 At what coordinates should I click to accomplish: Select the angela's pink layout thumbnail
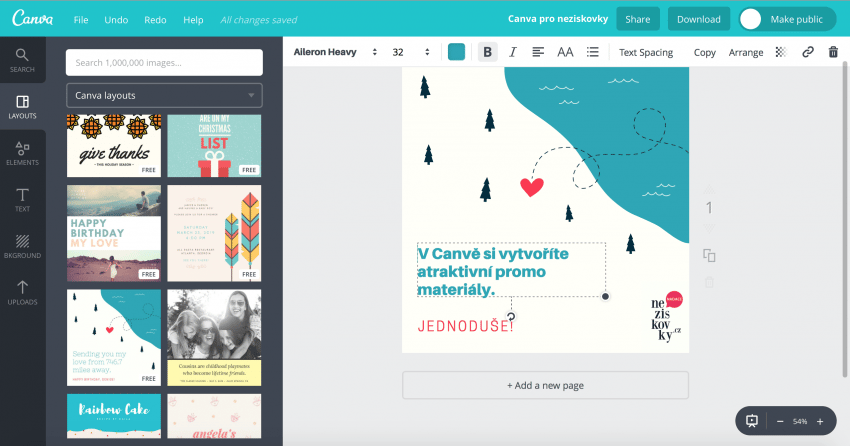pos(214,416)
